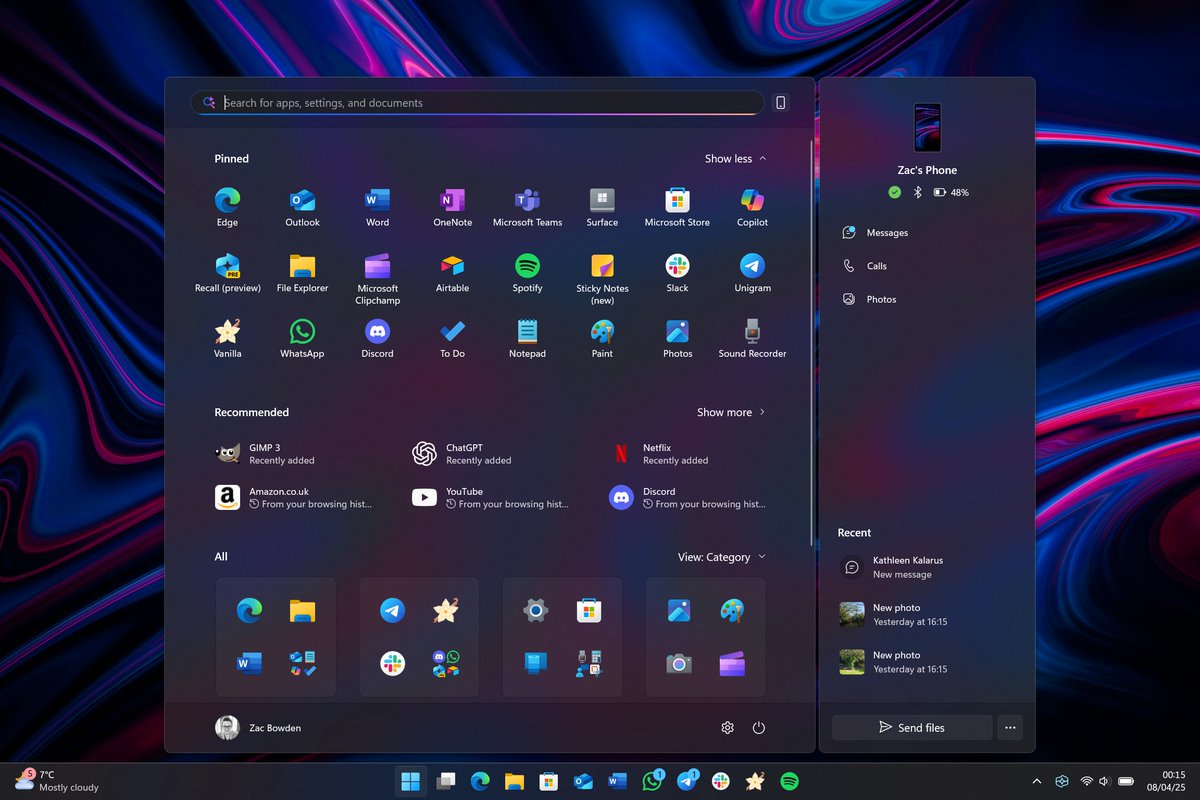
Task: Open the pinned Photos app
Action: coord(677,339)
